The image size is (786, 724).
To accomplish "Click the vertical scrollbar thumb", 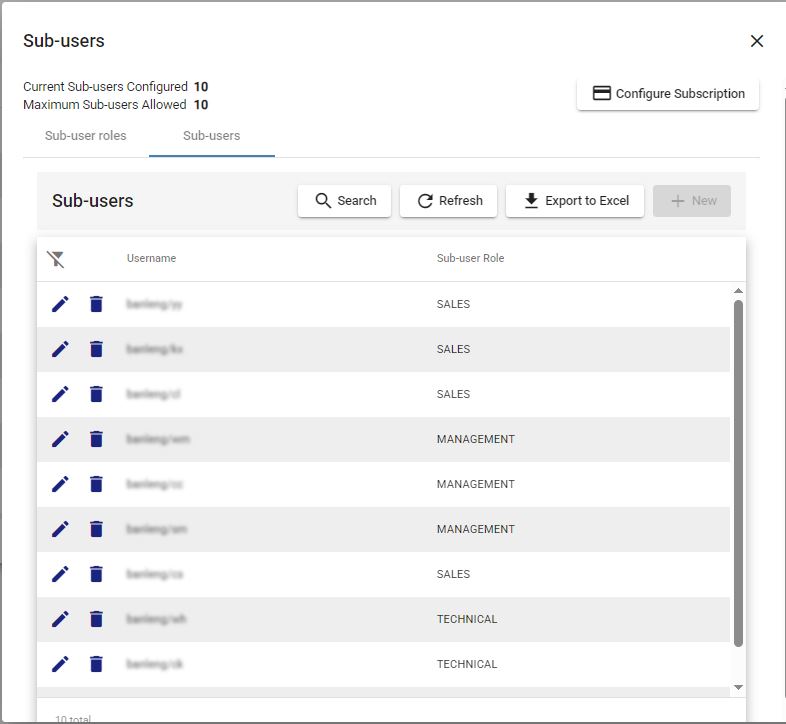I will pos(738,473).
